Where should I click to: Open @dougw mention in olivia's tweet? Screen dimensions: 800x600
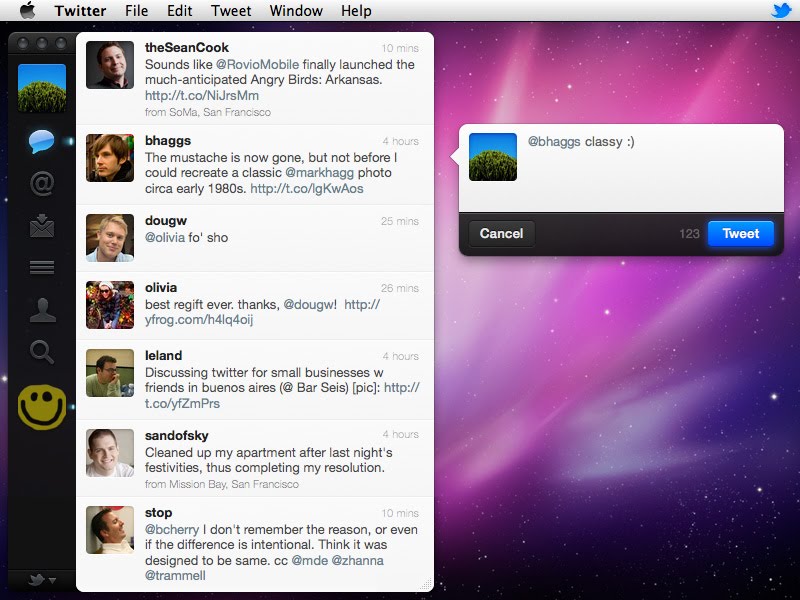coord(310,305)
